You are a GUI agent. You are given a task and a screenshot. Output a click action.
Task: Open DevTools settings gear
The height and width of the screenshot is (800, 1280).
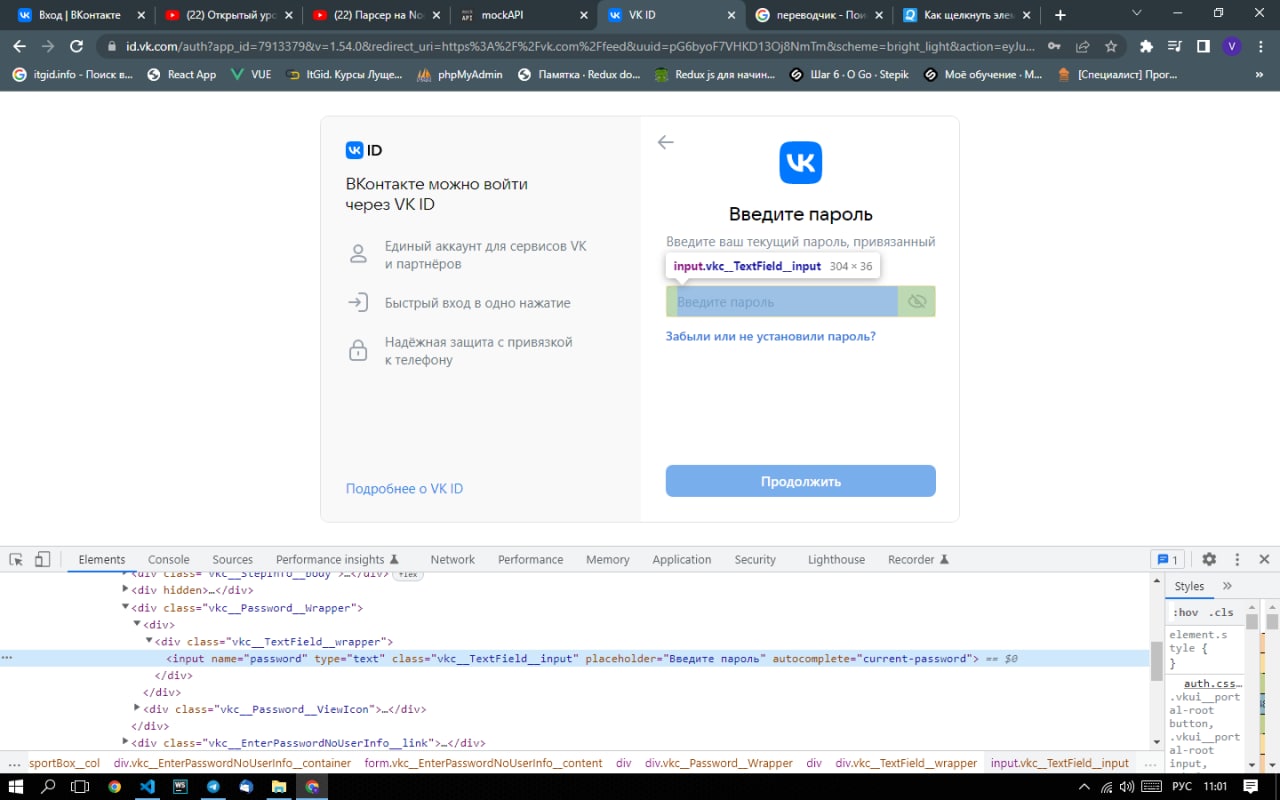point(1209,559)
